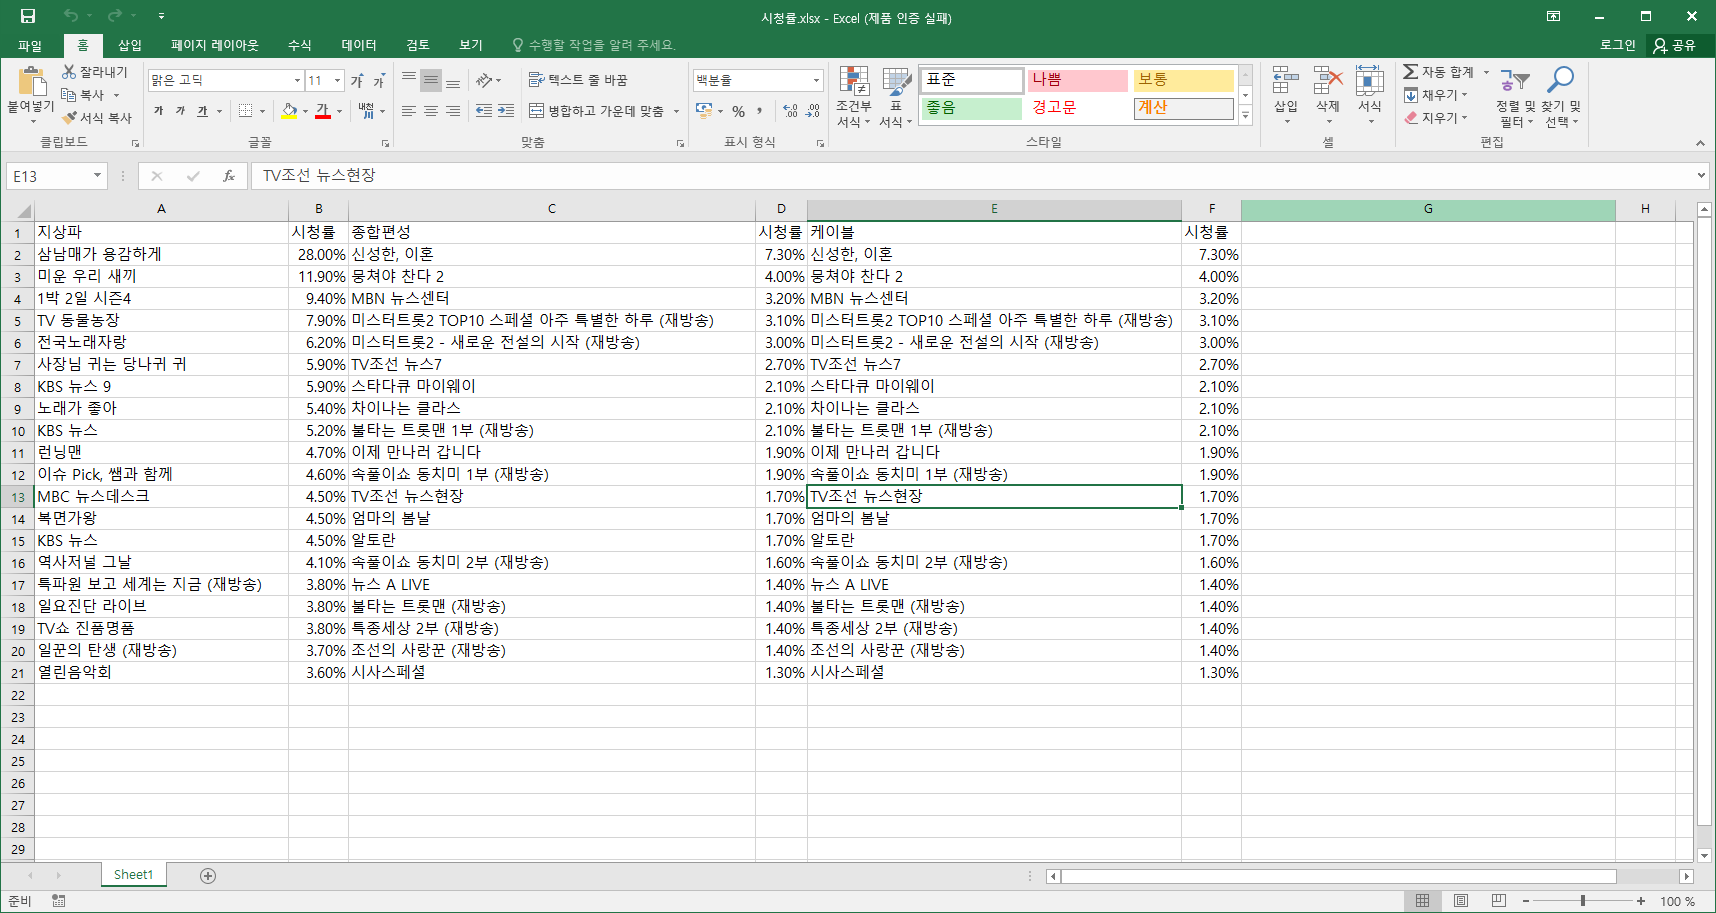Activate the 서식 복사 format painter

click(x=96, y=118)
